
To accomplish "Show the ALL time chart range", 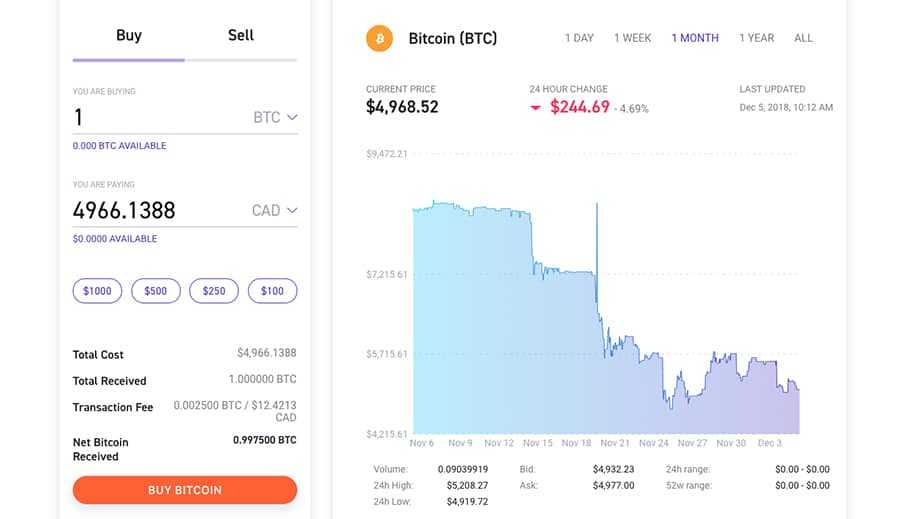I will (804, 38).
